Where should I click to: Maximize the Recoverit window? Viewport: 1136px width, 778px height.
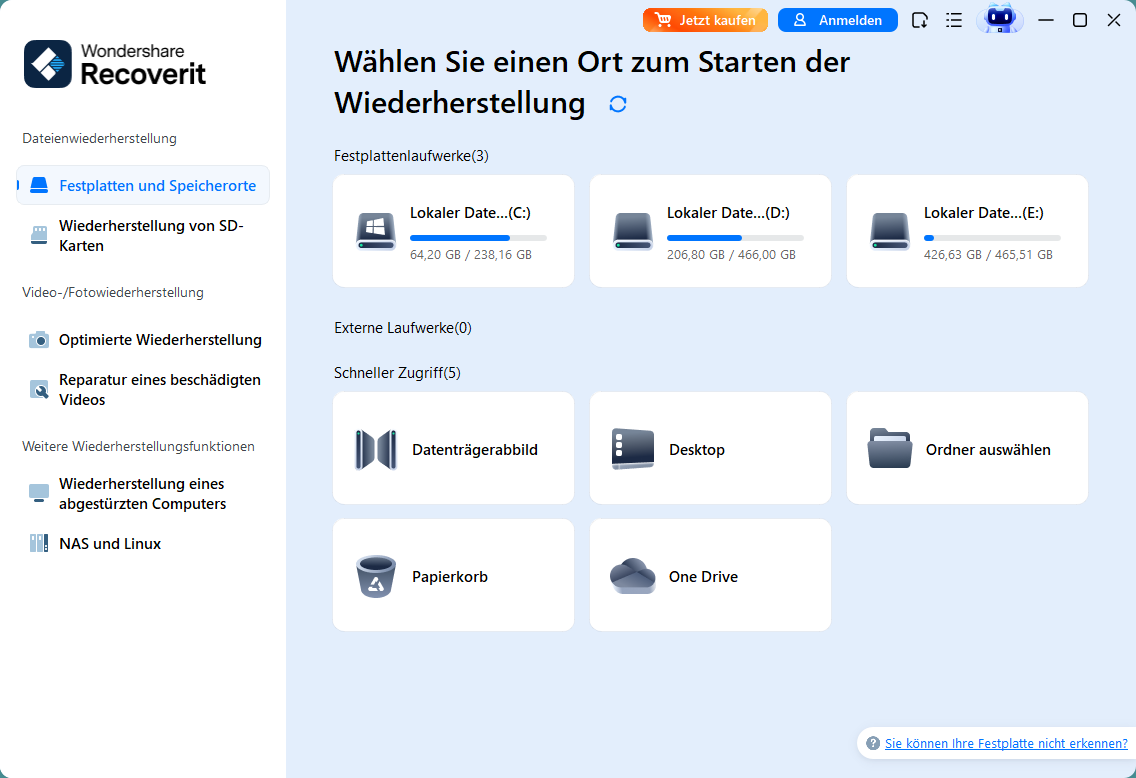(1079, 20)
